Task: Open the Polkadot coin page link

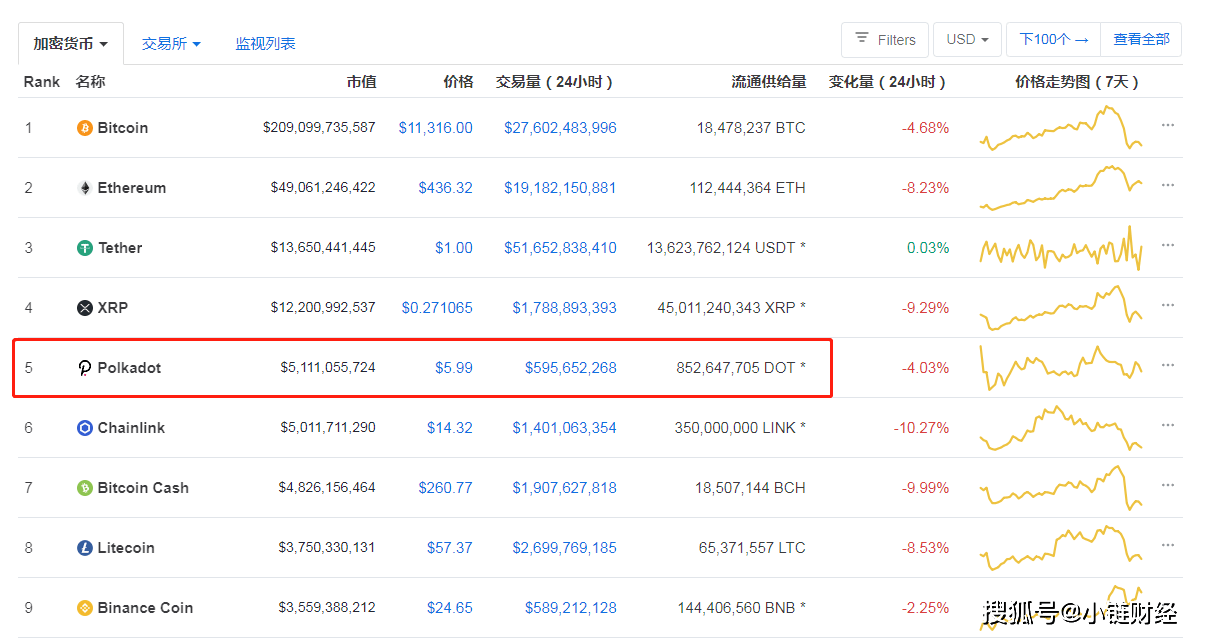Action: pos(129,368)
